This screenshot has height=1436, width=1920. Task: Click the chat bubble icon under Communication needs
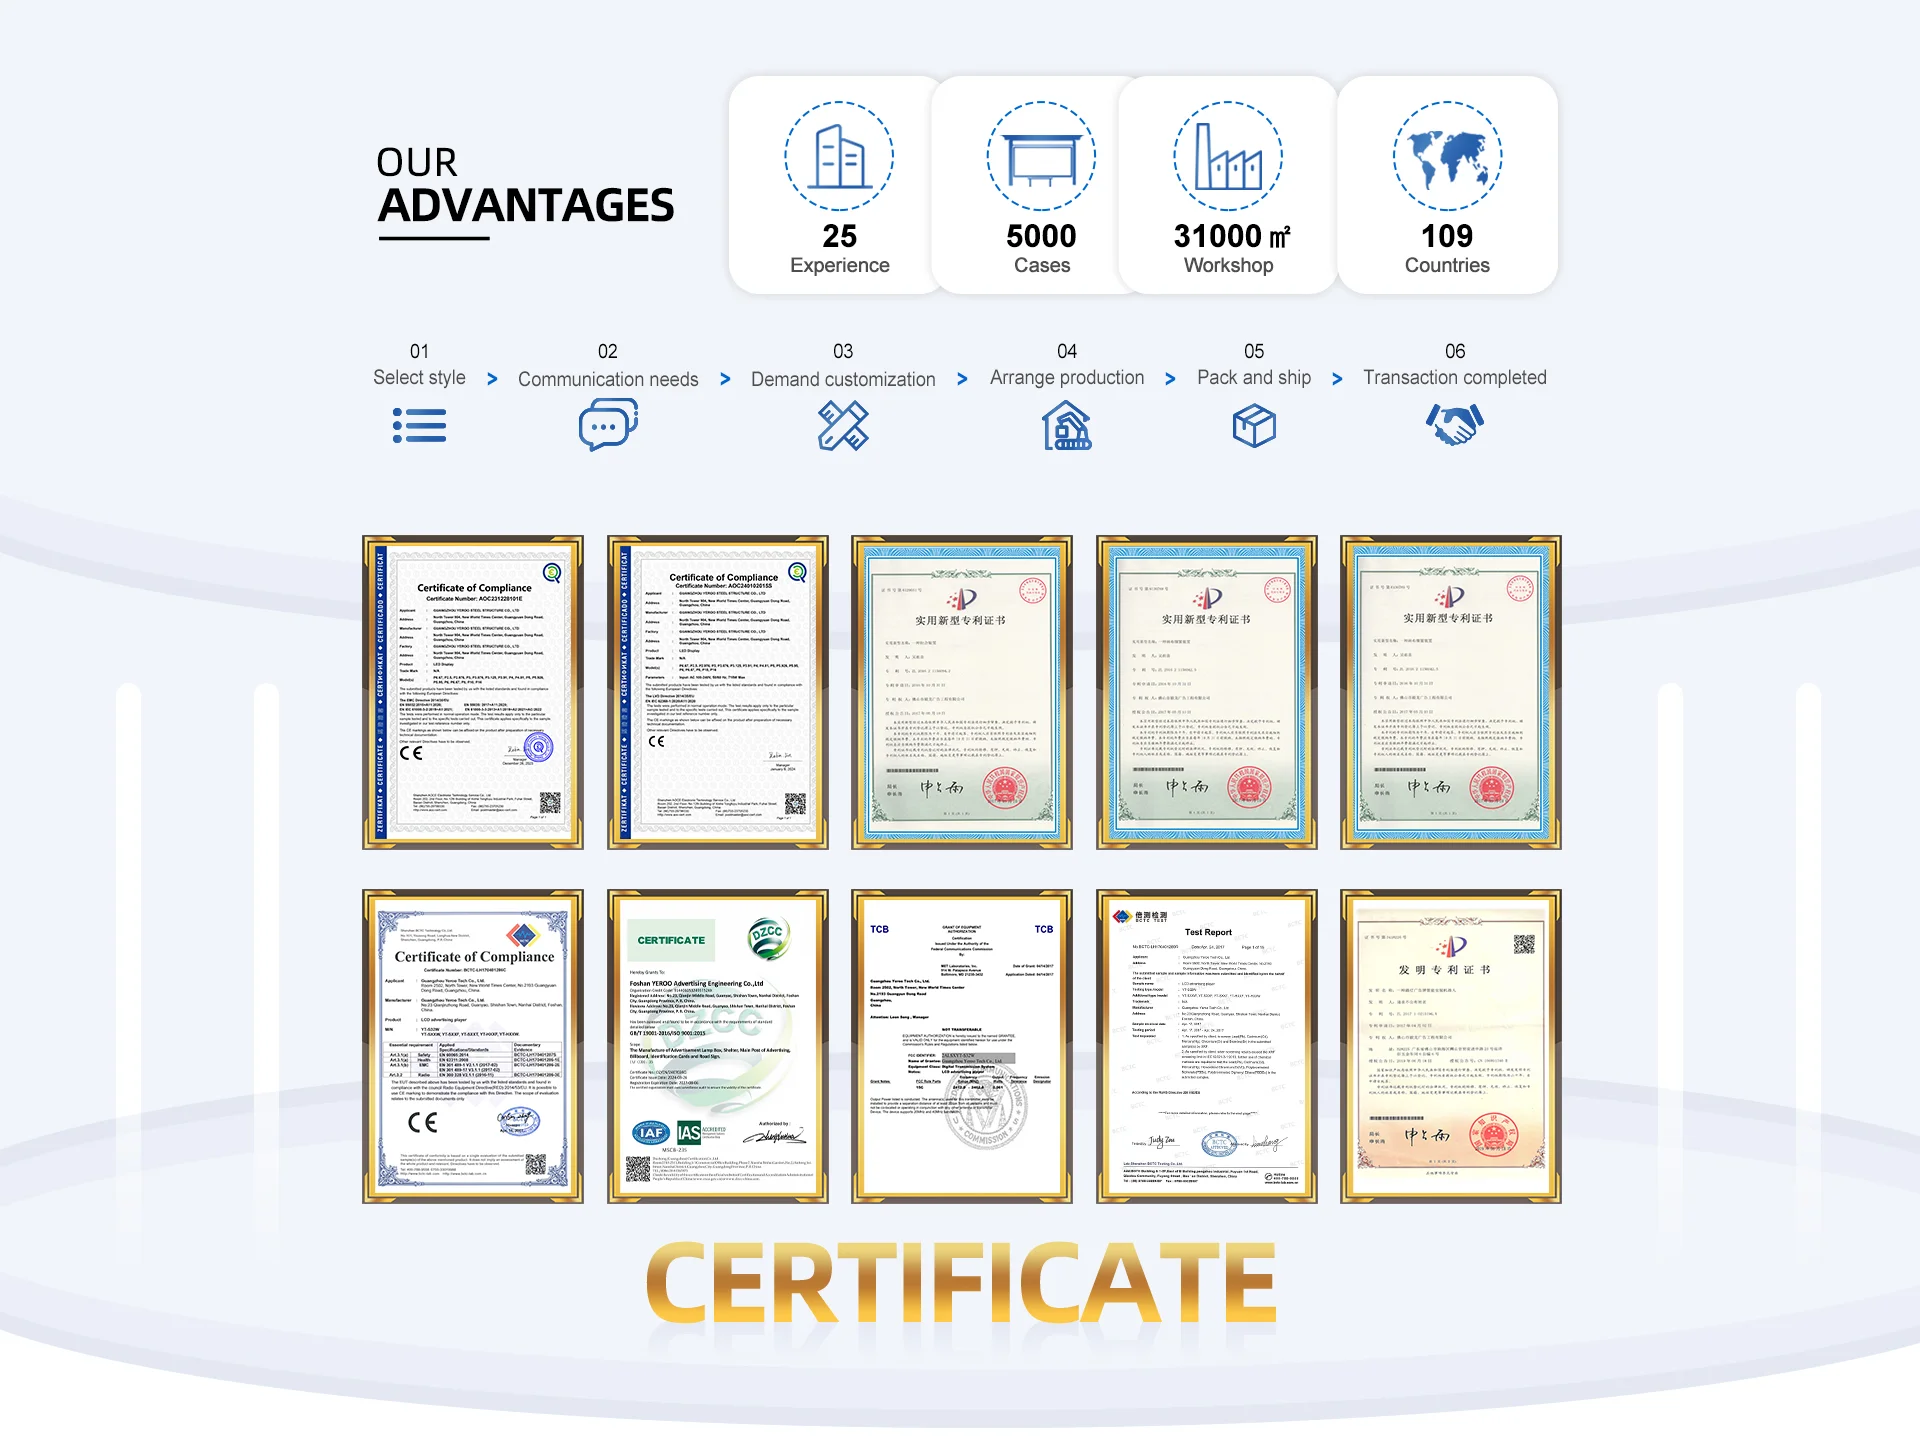(607, 425)
